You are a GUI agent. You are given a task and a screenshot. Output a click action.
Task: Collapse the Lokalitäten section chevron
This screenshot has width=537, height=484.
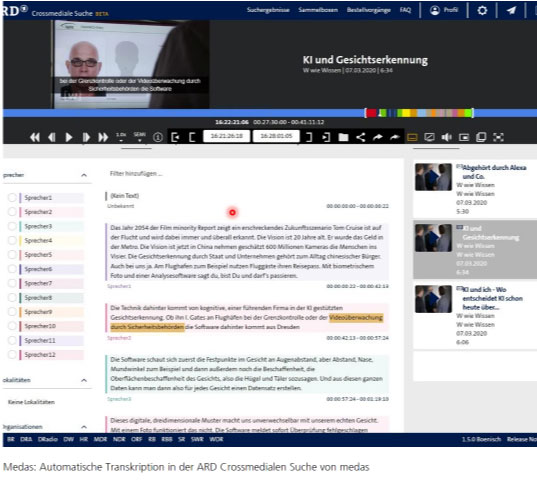tap(84, 380)
